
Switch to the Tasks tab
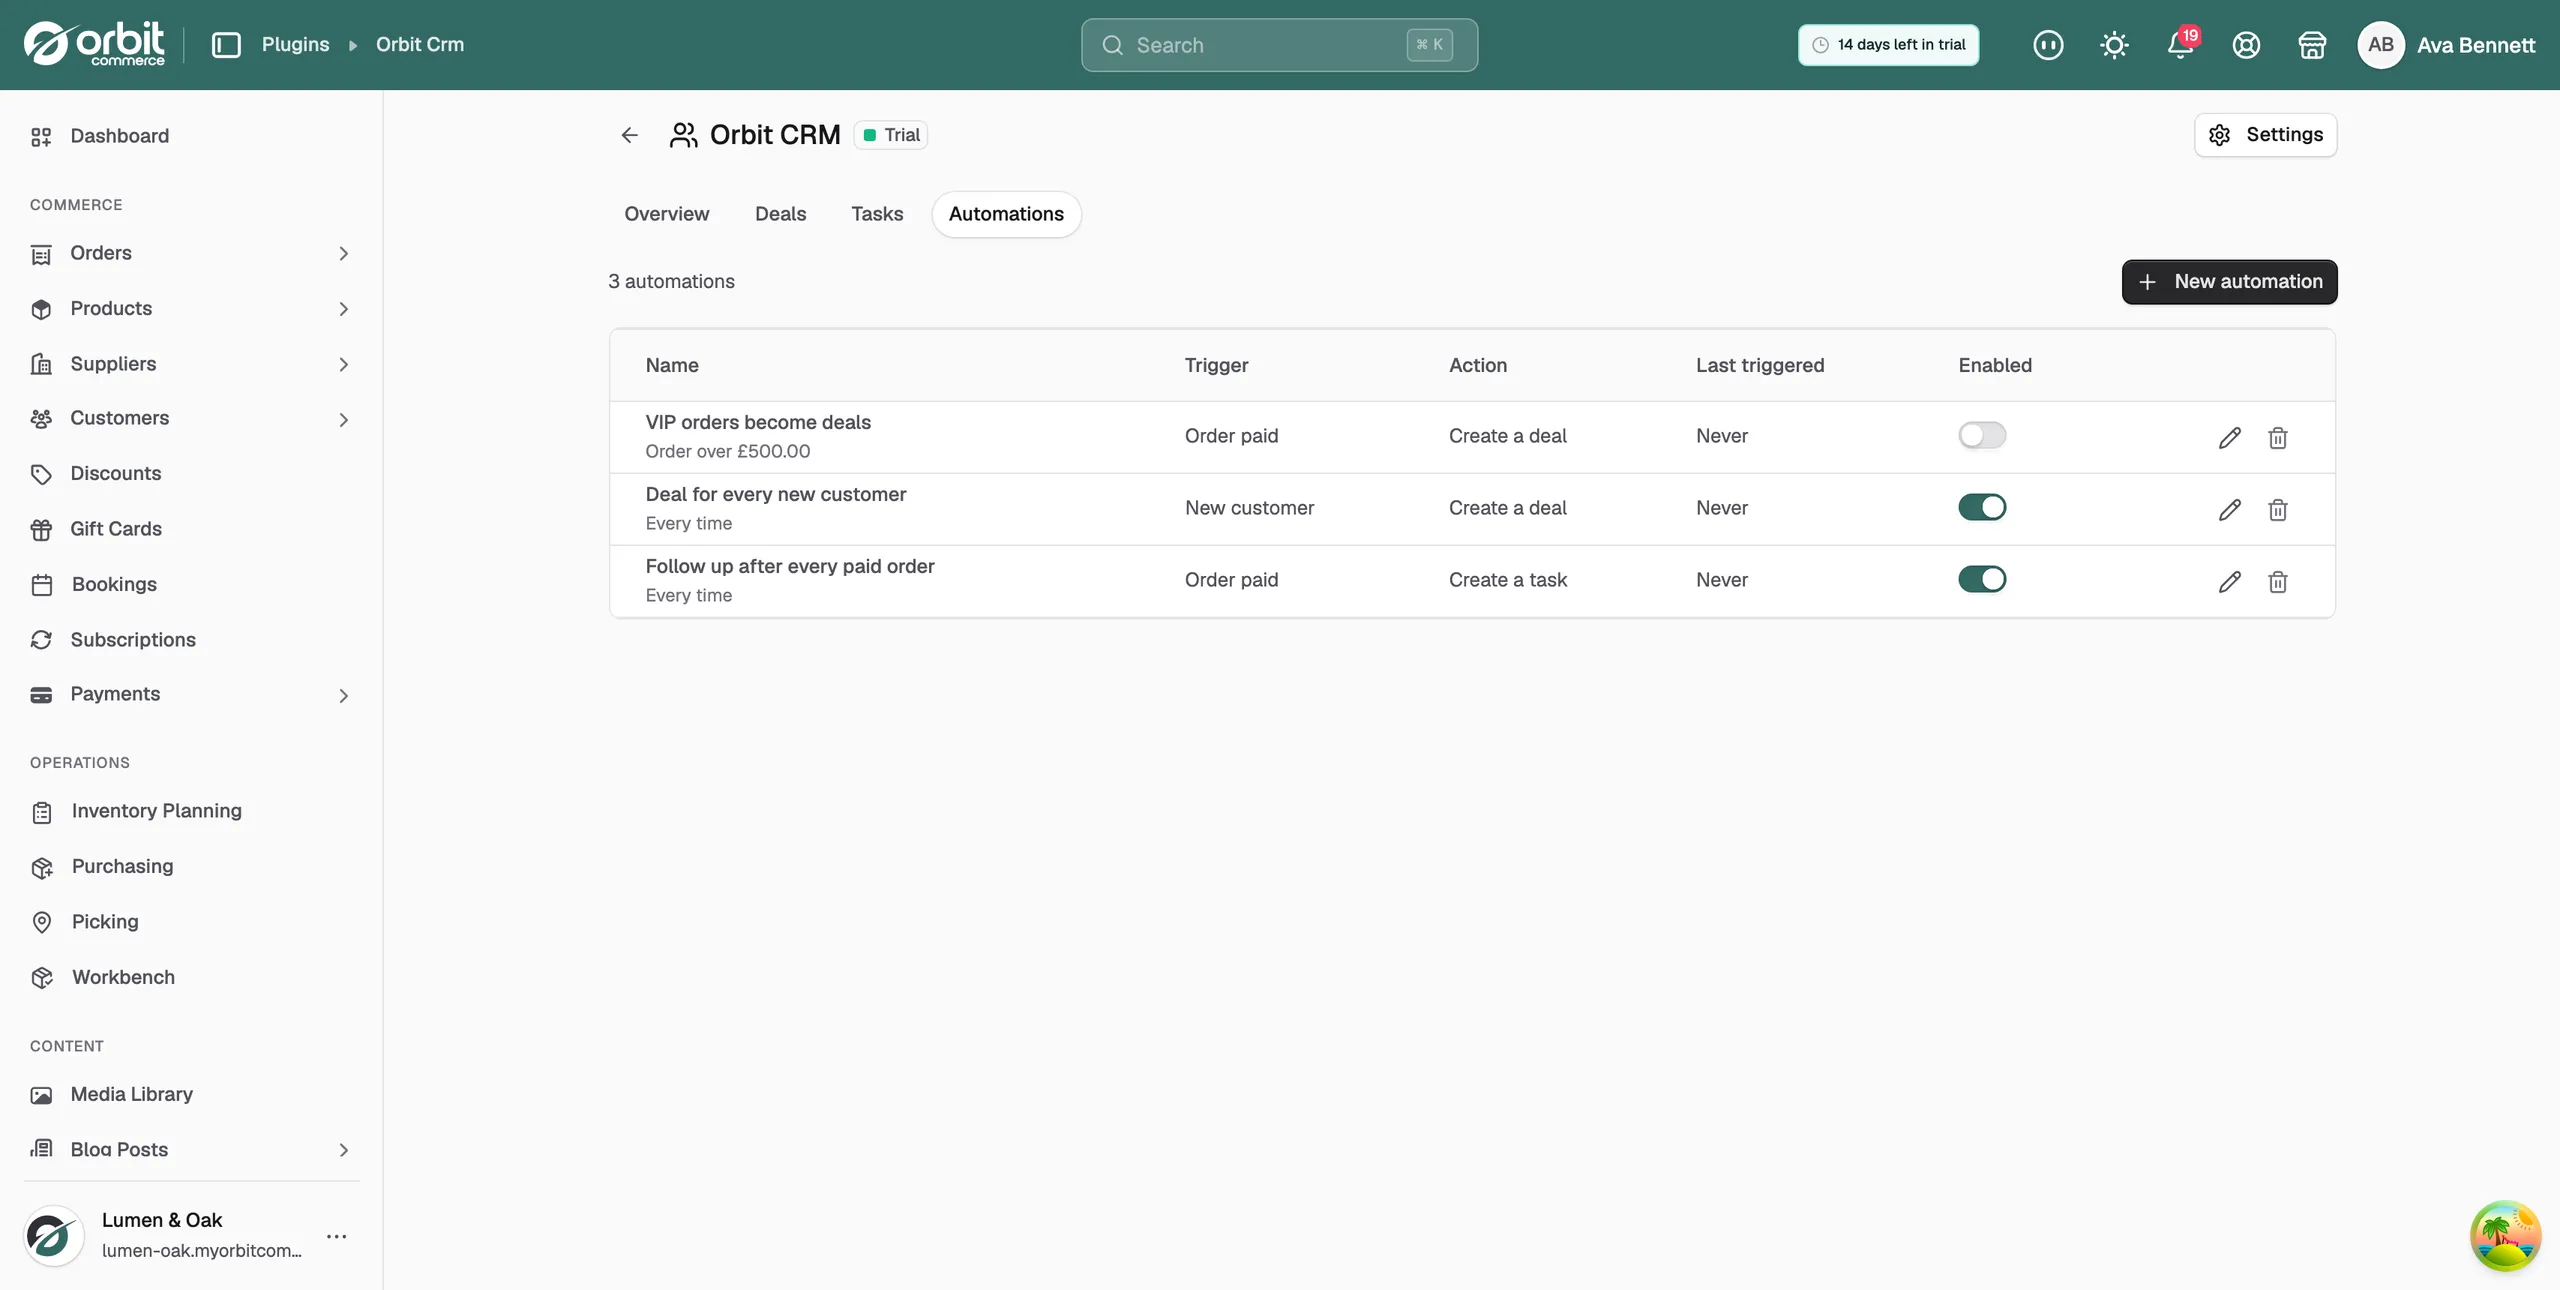(x=877, y=214)
